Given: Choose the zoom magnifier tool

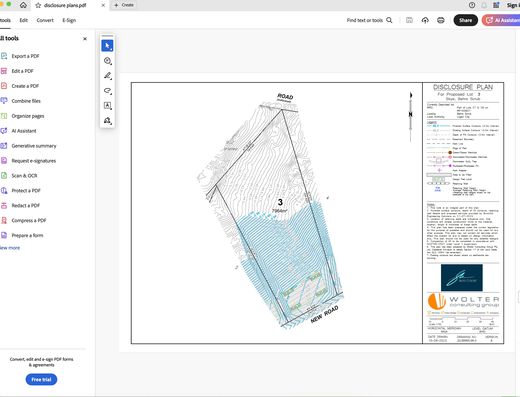Looking at the screenshot, I should pos(107,61).
